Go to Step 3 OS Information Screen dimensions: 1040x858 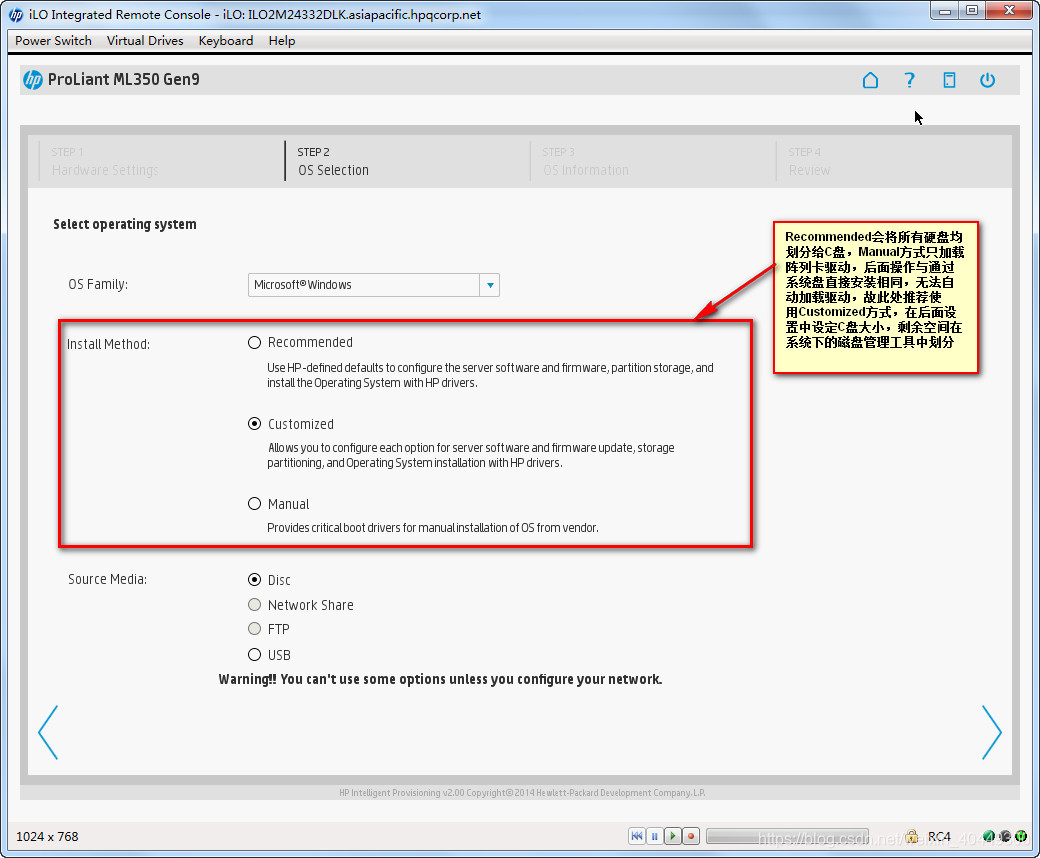[x=585, y=161]
